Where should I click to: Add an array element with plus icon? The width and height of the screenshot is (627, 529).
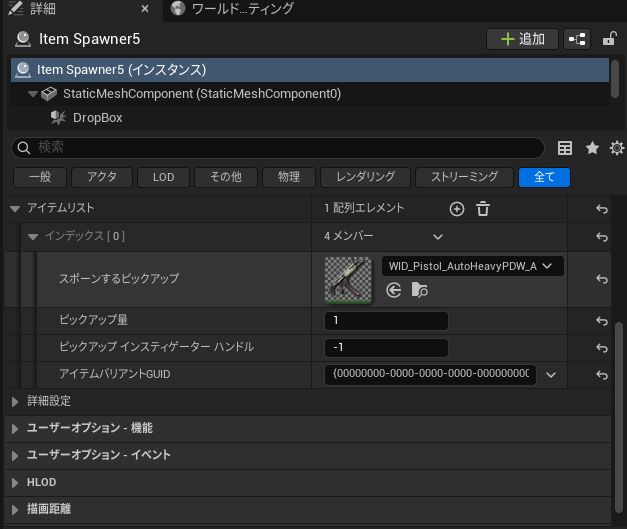point(457,209)
